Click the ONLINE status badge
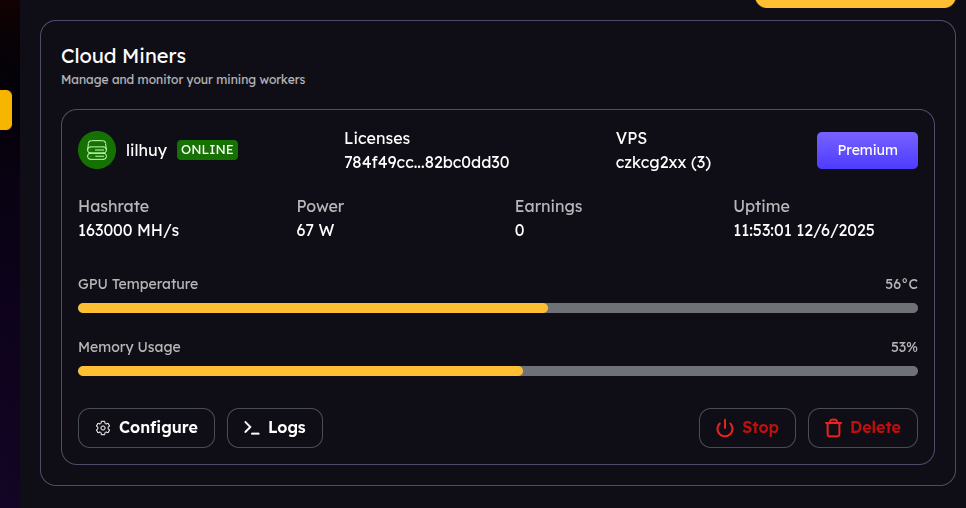966x508 pixels. (x=207, y=150)
